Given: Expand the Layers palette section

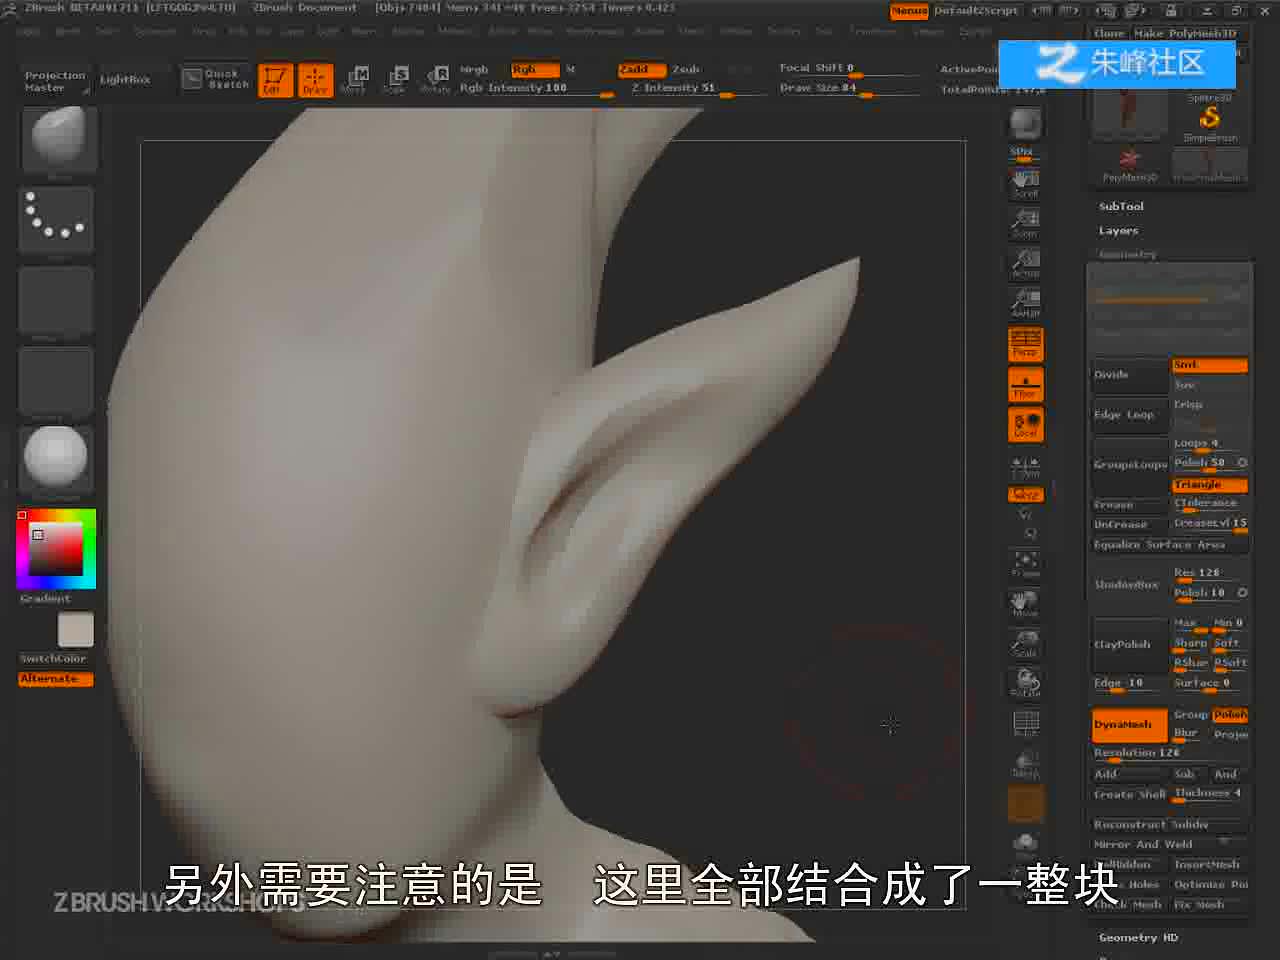Looking at the screenshot, I should tap(1118, 231).
